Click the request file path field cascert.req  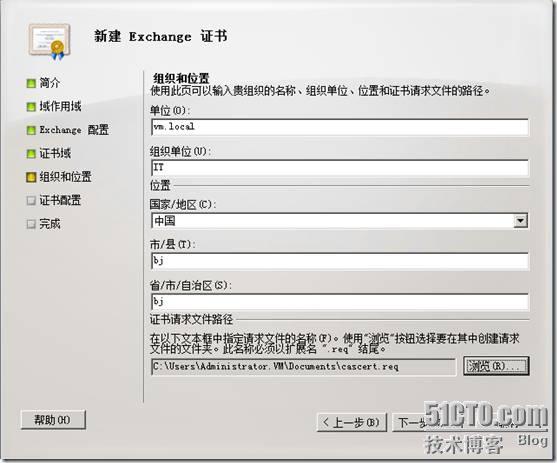(303, 367)
